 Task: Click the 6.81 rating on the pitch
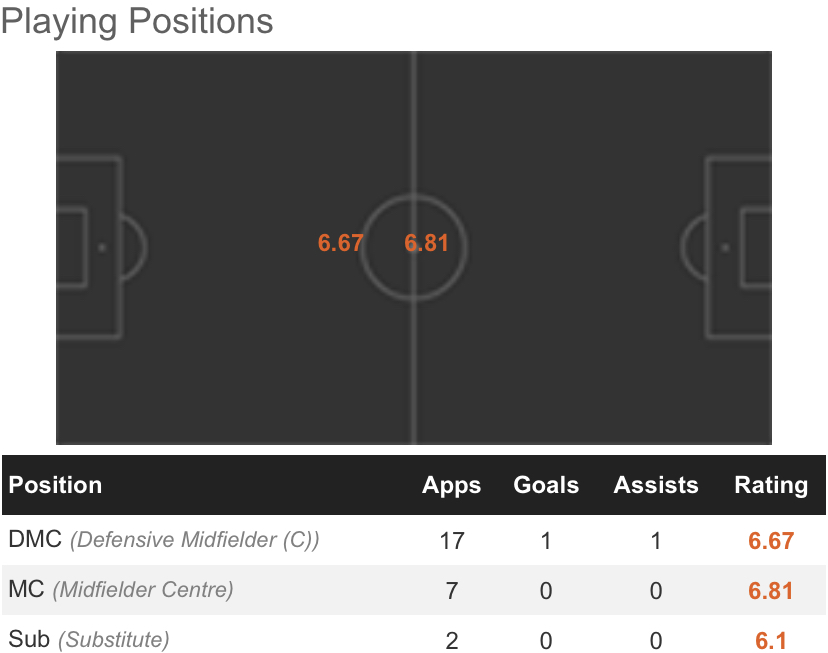pos(427,243)
